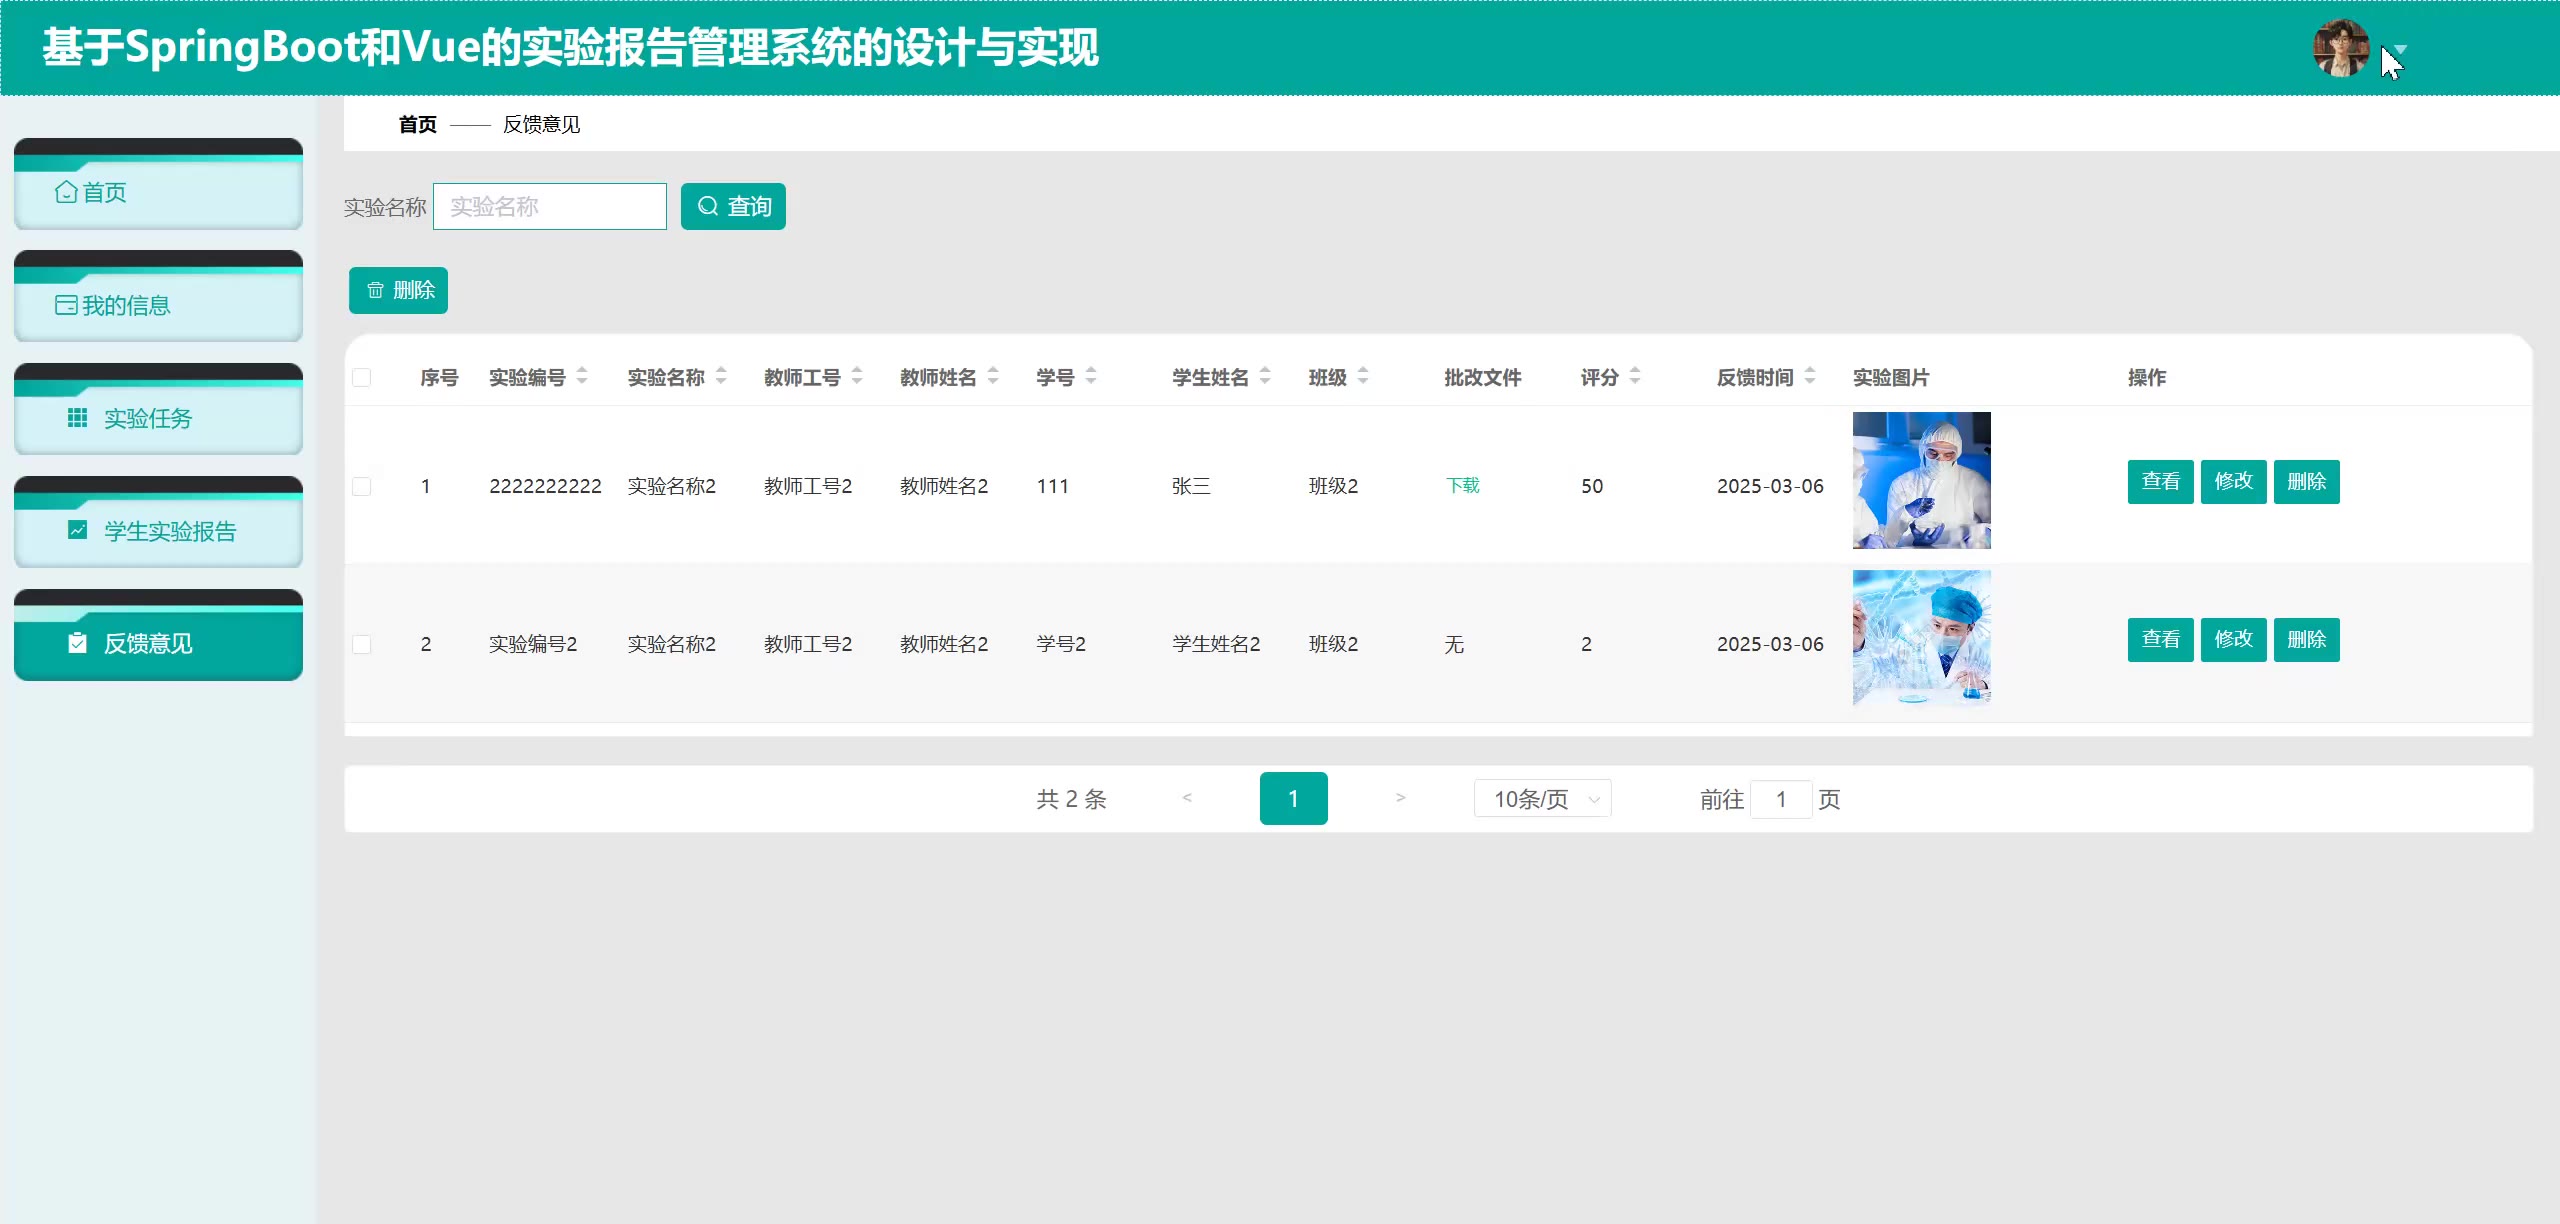The width and height of the screenshot is (2560, 1224).
Task: Expand the user menu arrow by avatar
Action: click(2401, 49)
